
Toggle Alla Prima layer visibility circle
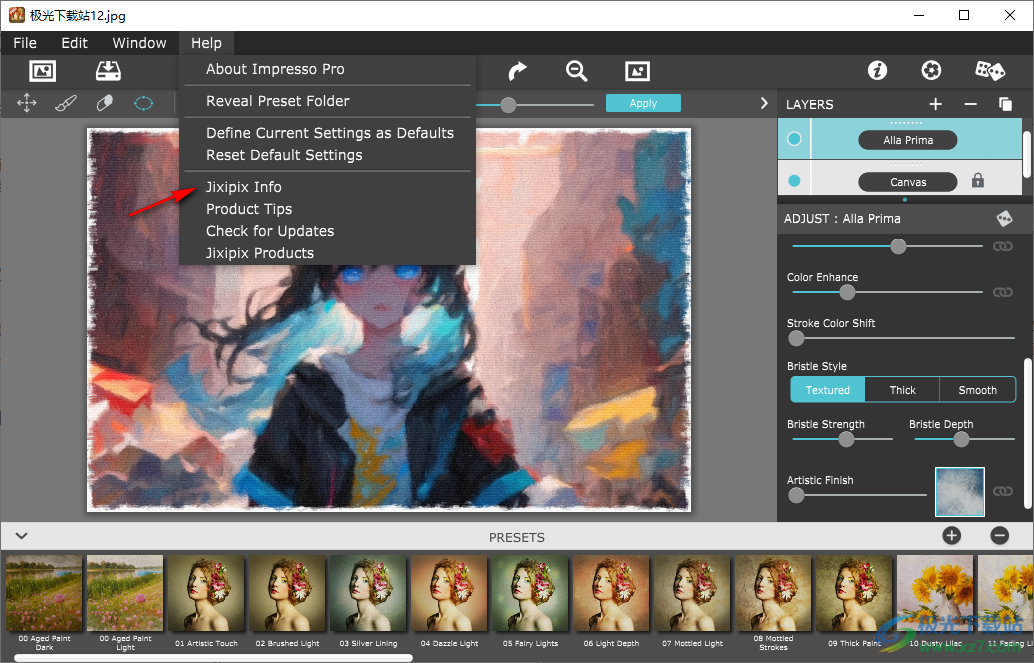coord(794,139)
